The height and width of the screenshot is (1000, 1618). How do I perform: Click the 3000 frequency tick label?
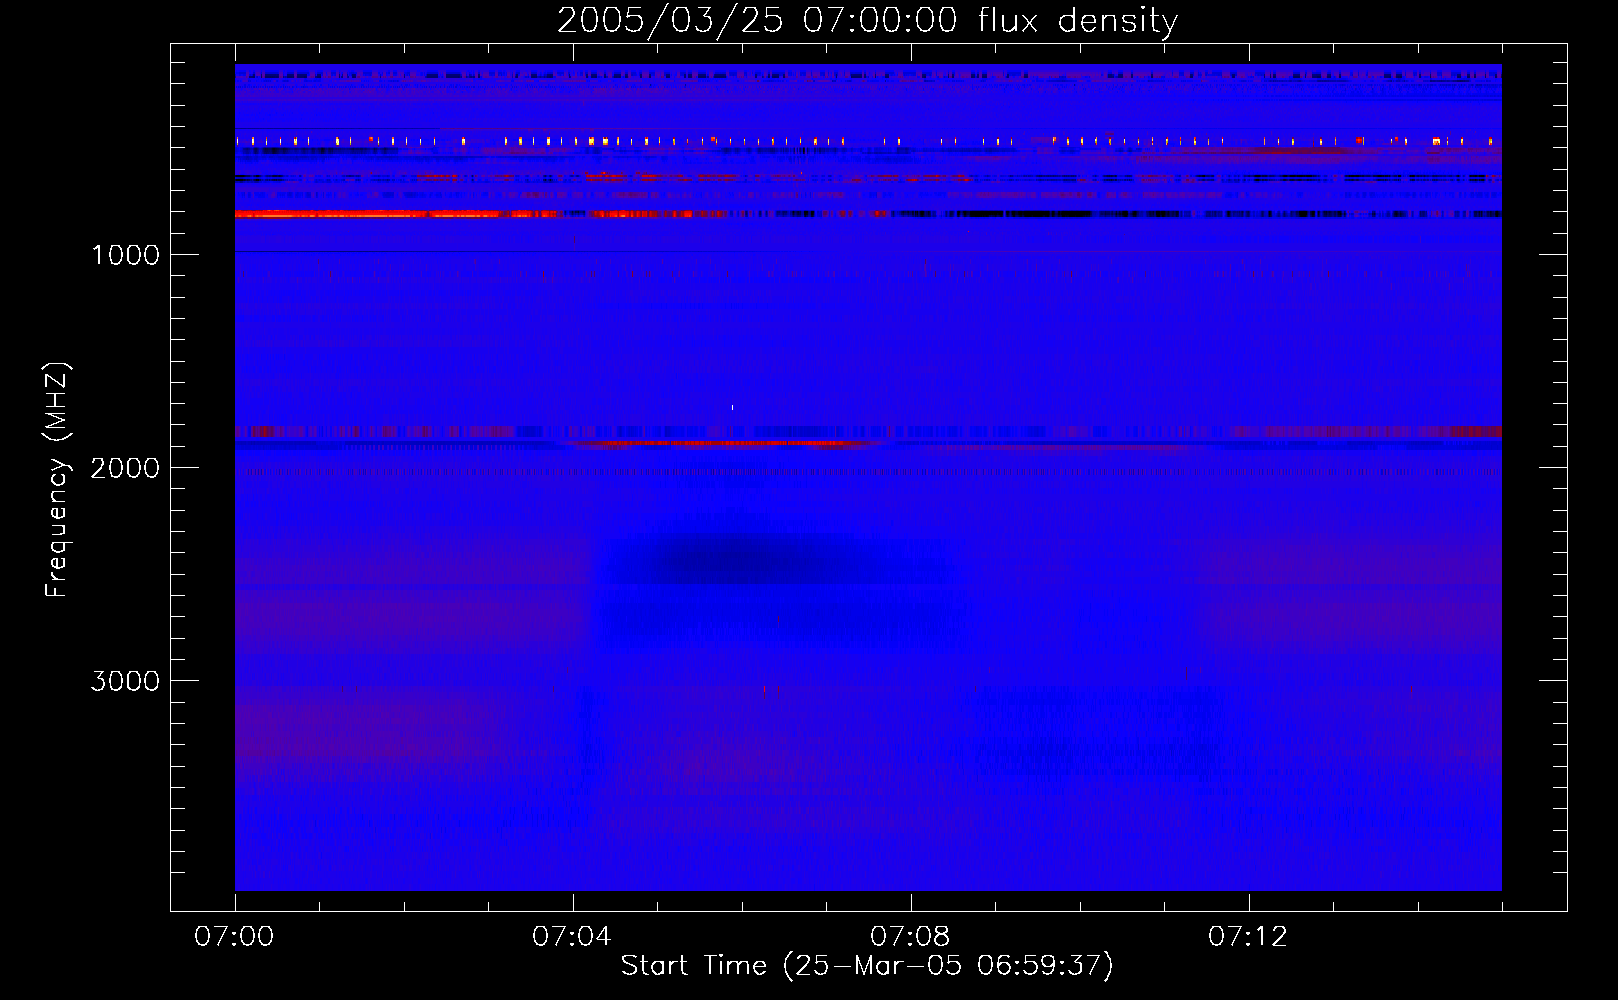point(125,681)
